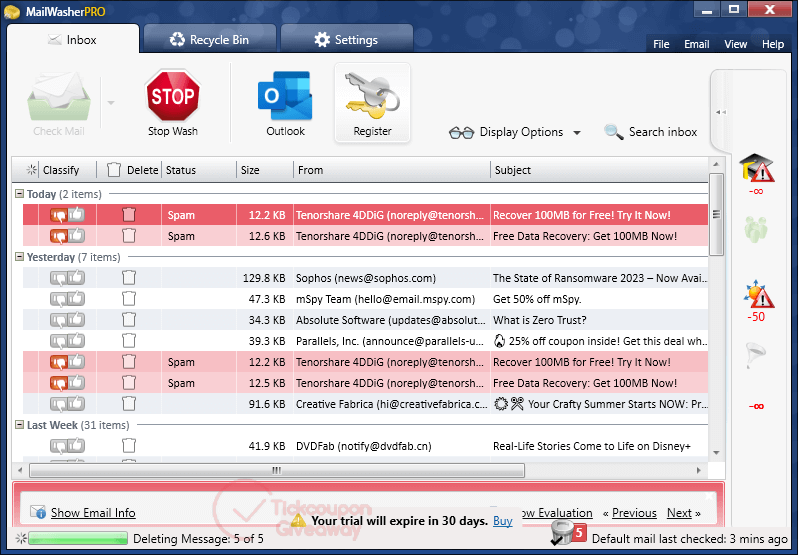
Task: Click the sun warning -50 sidebar icon
Action: pos(758,294)
